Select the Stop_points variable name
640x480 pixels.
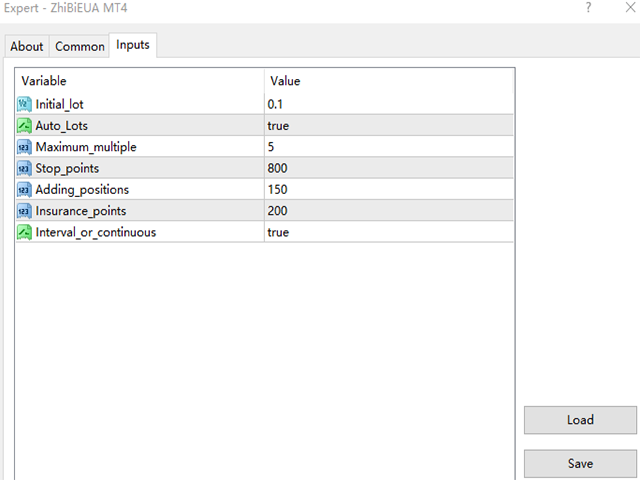(x=67, y=168)
